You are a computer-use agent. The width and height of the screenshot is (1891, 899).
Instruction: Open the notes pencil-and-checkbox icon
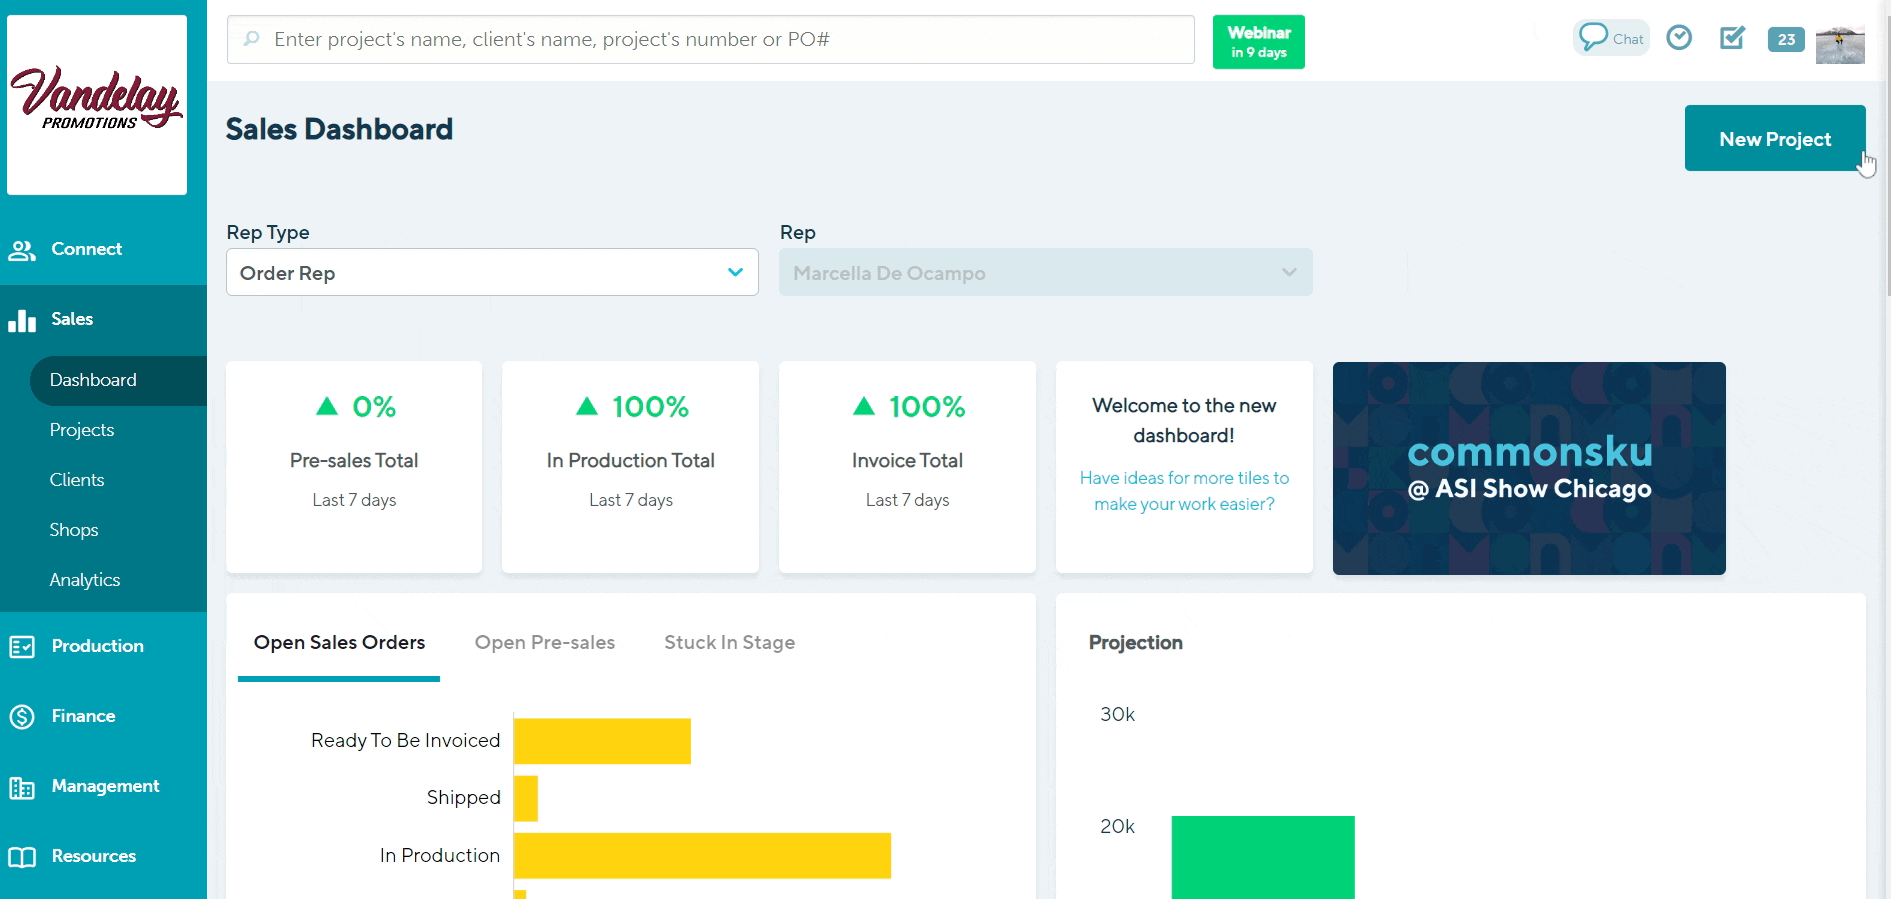(1732, 38)
